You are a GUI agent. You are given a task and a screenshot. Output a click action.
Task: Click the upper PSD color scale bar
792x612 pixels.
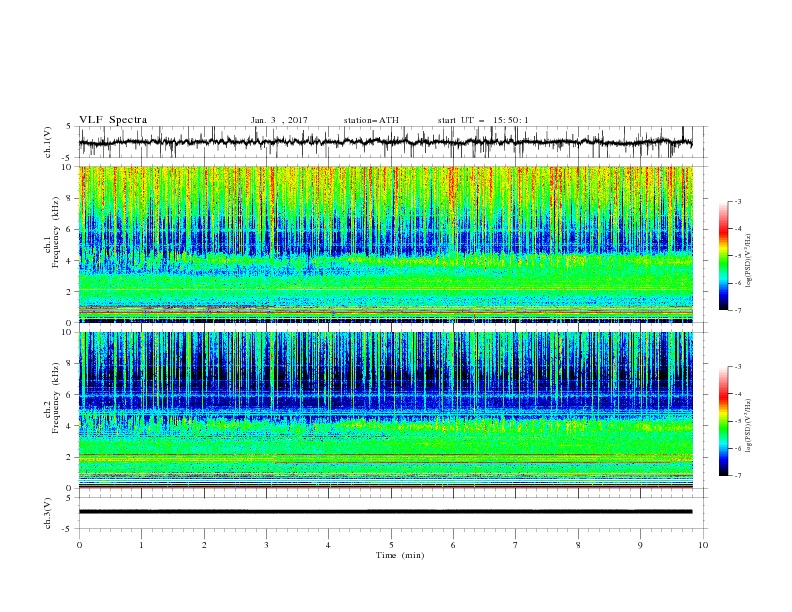tap(723, 256)
